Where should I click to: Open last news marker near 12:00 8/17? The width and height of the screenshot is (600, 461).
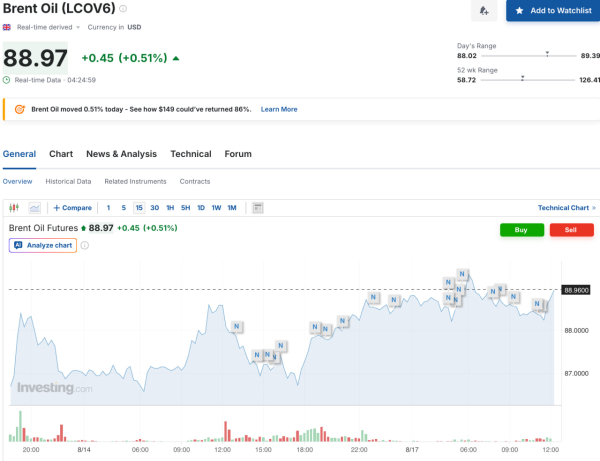tap(537, 303)
